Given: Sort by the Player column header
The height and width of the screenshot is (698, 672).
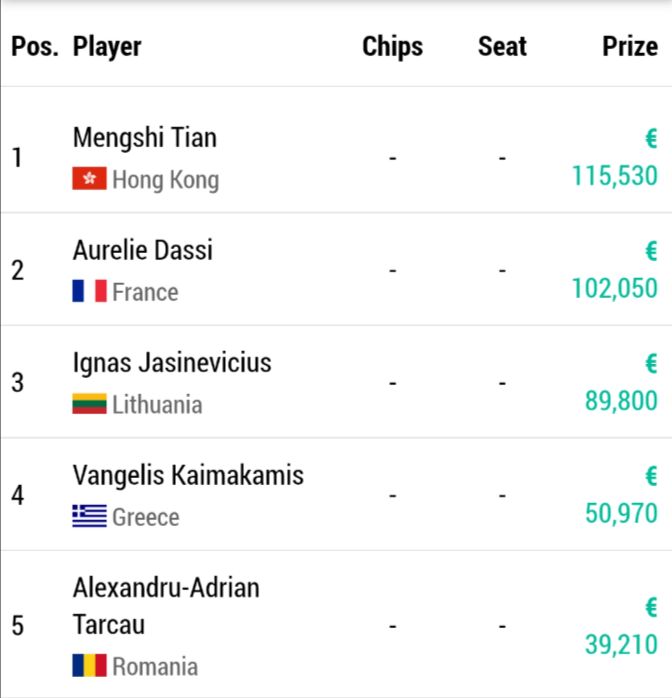Looking at the screenshot, I should (x=107, y=46).
